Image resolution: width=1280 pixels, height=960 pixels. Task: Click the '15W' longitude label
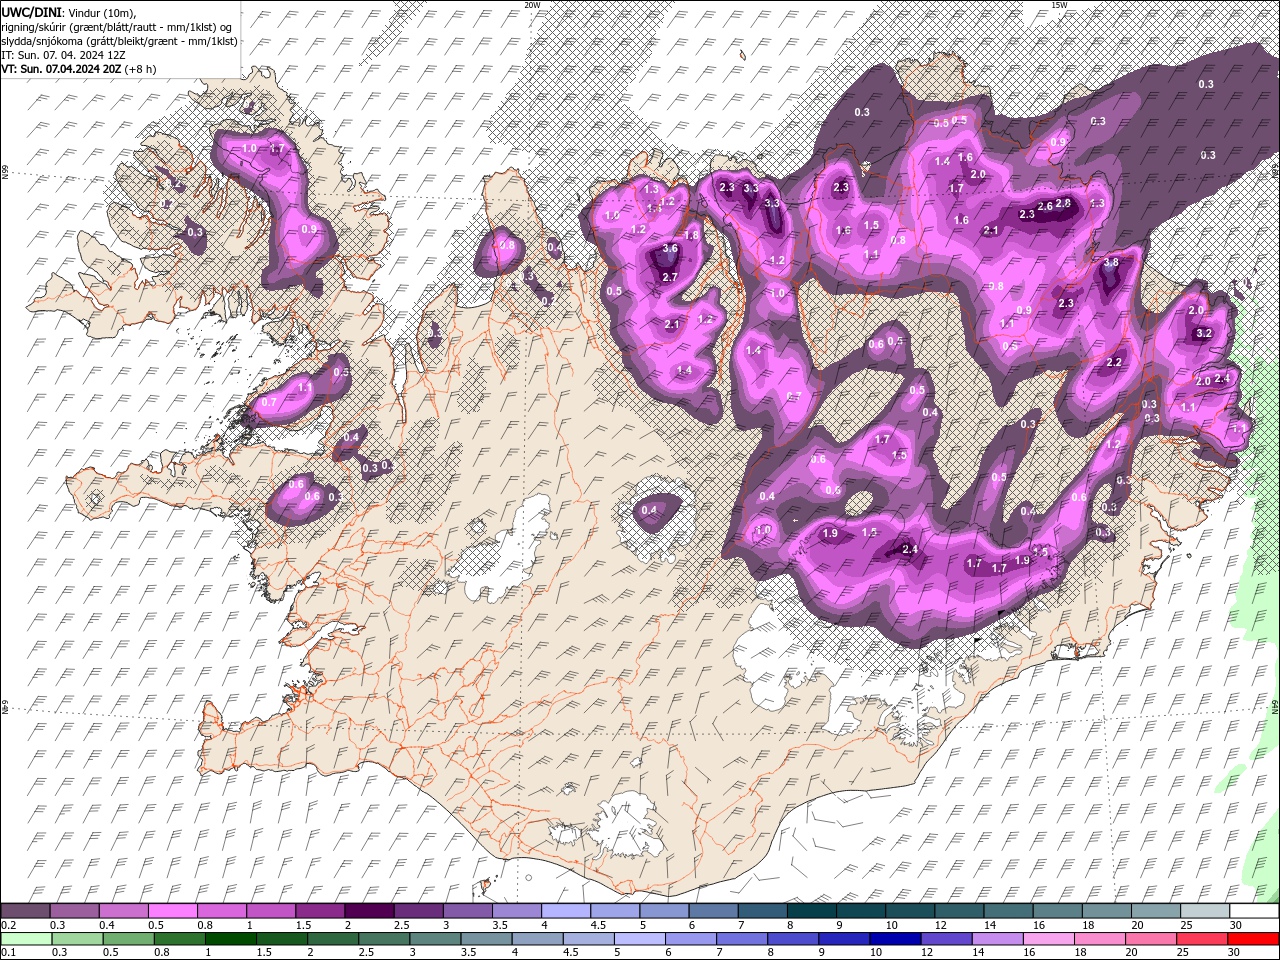pyautogui.click(x=1059, y=5)
